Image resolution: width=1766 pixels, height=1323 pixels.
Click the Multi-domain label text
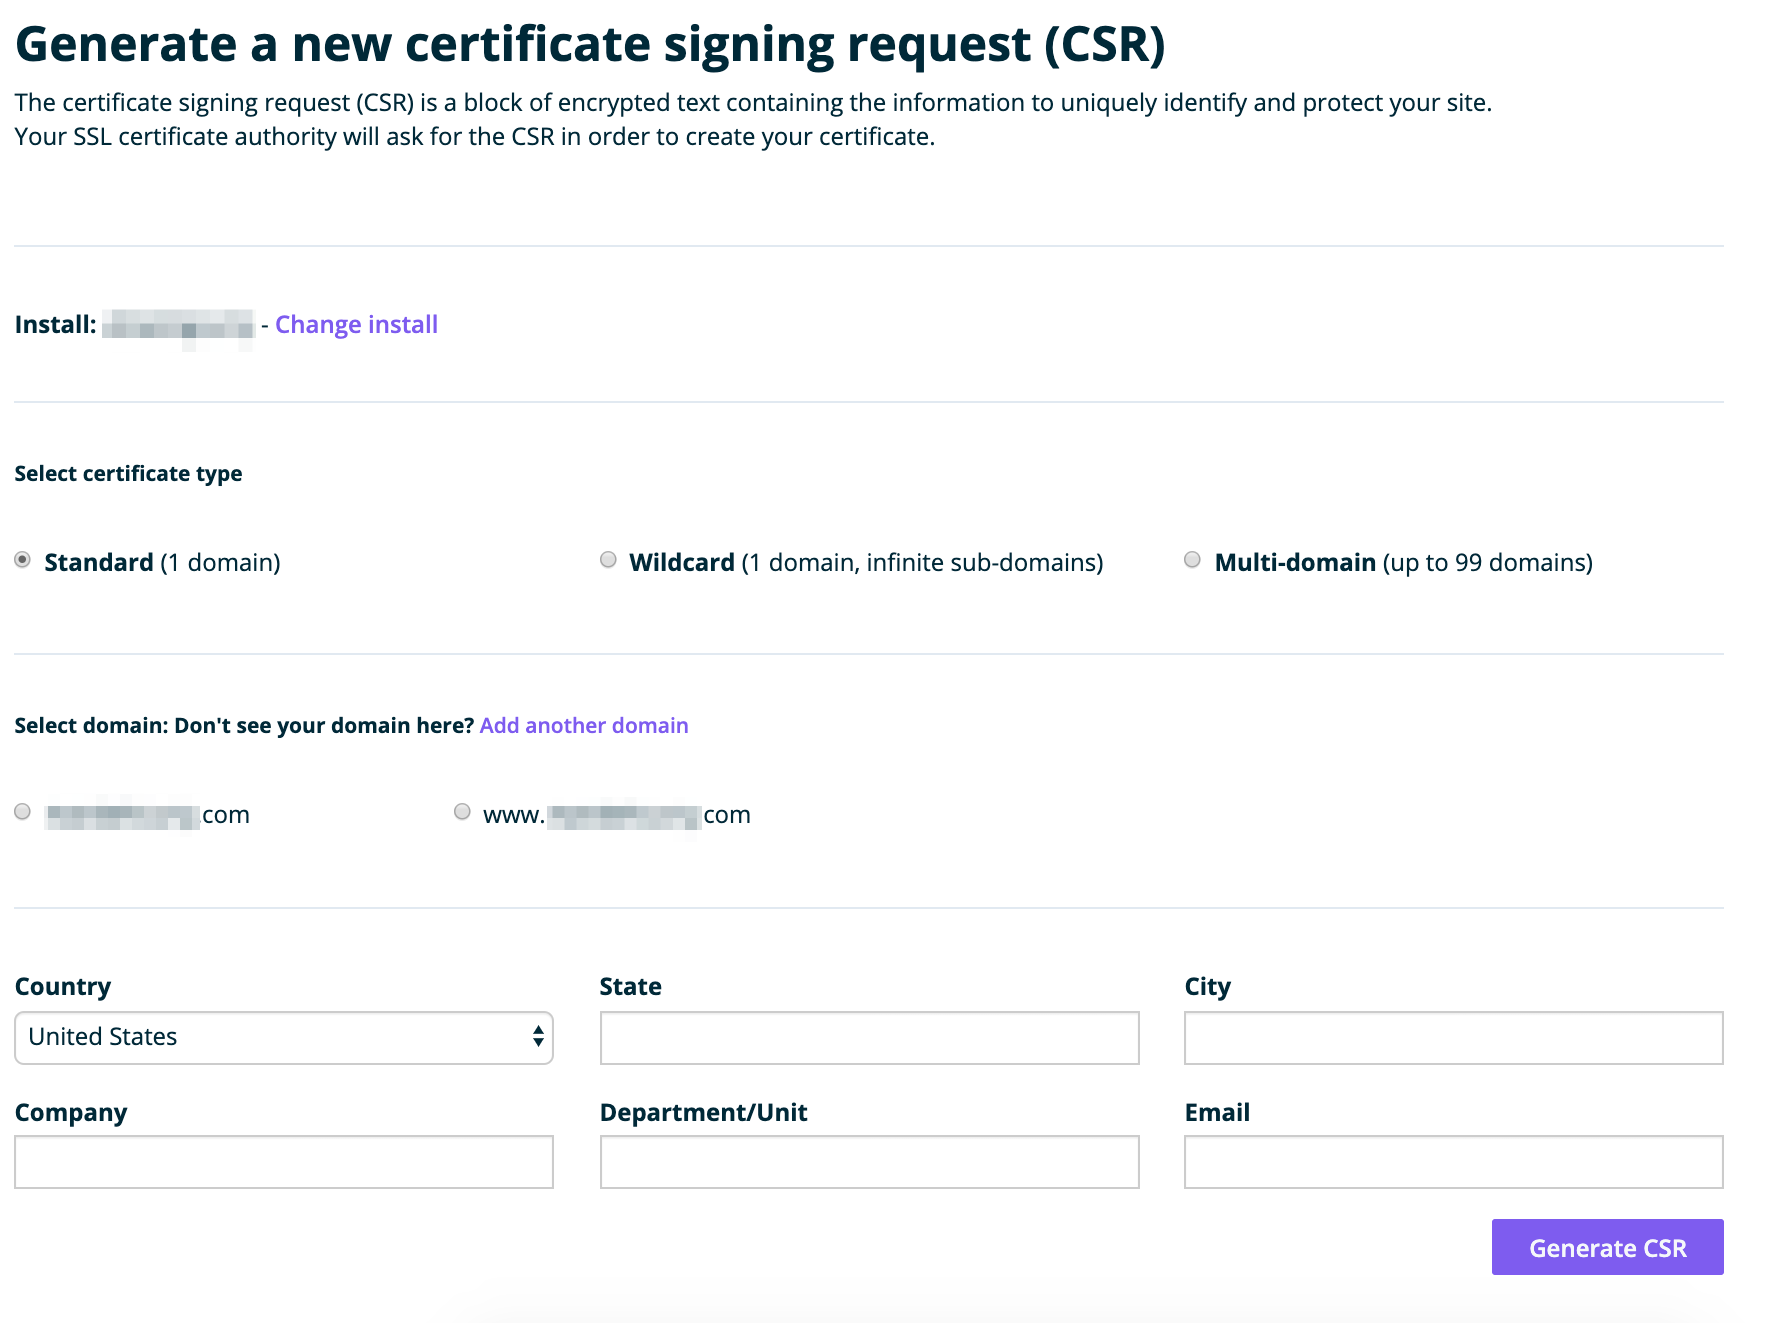[x=1402, y=563]
